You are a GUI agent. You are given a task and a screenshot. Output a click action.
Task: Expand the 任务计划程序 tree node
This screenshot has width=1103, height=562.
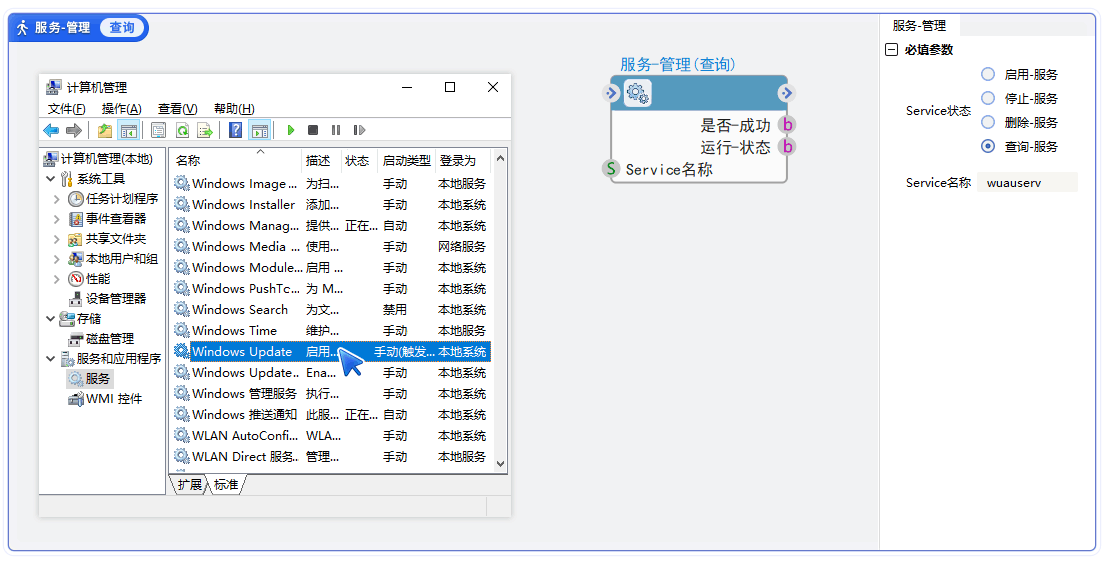58,199
